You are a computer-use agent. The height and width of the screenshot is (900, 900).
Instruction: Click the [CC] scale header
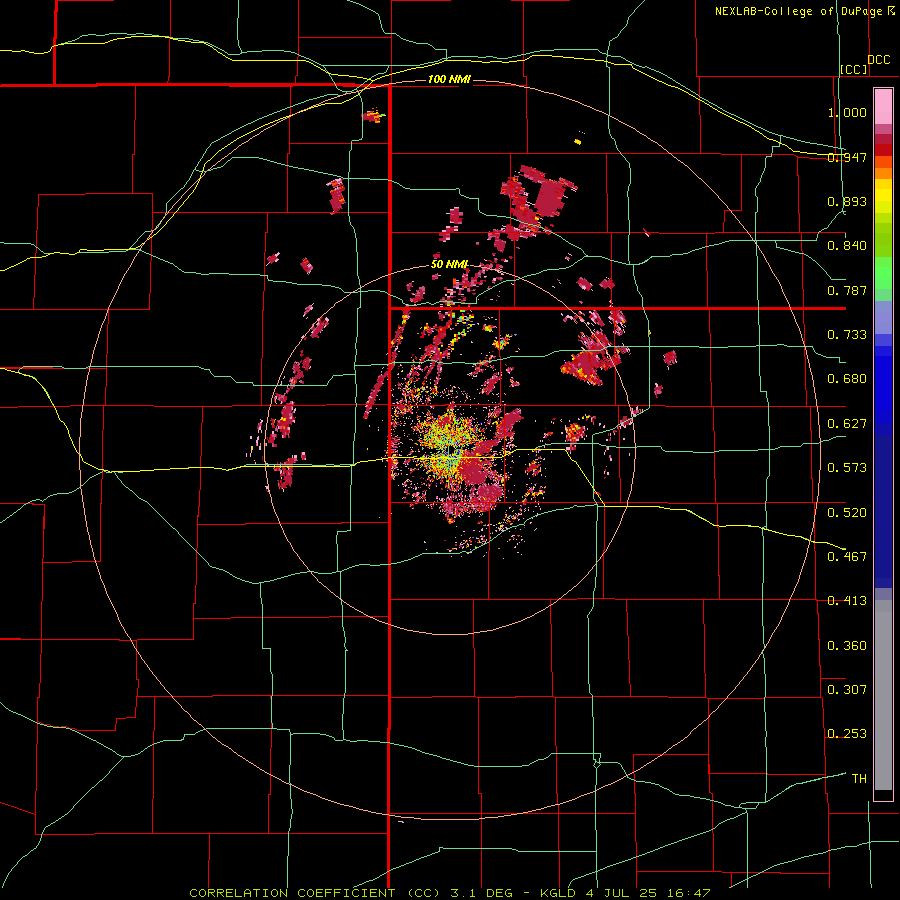coord(854,69)
